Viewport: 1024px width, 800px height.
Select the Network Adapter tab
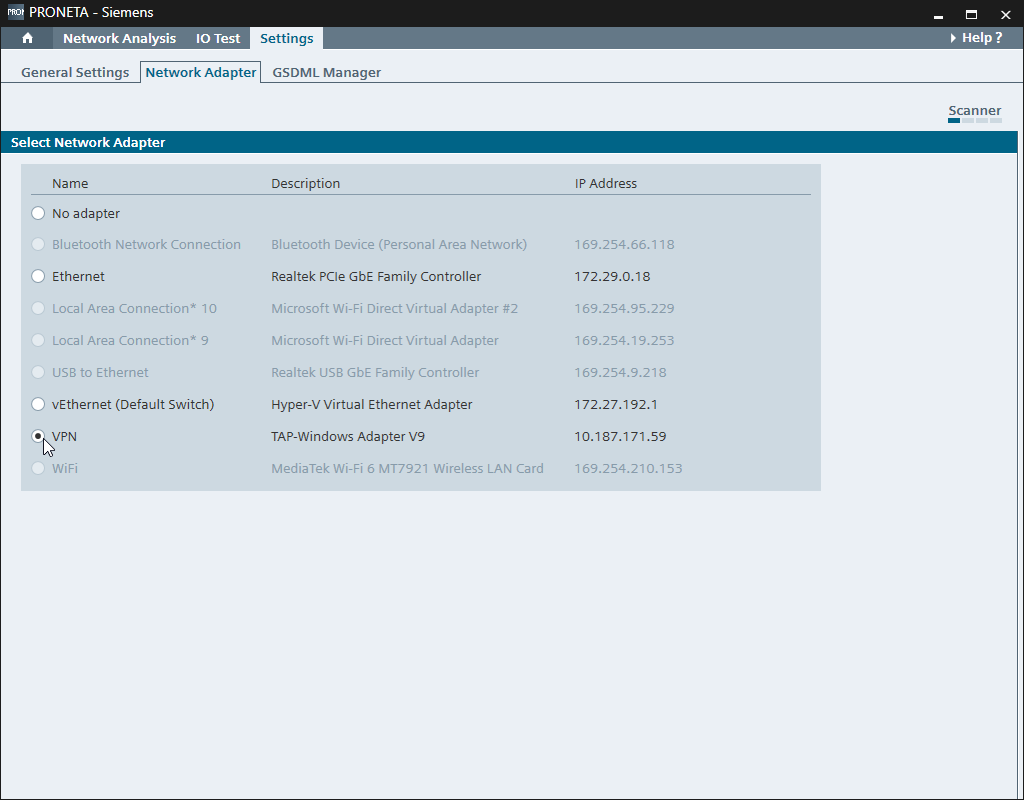click(200, 72)
